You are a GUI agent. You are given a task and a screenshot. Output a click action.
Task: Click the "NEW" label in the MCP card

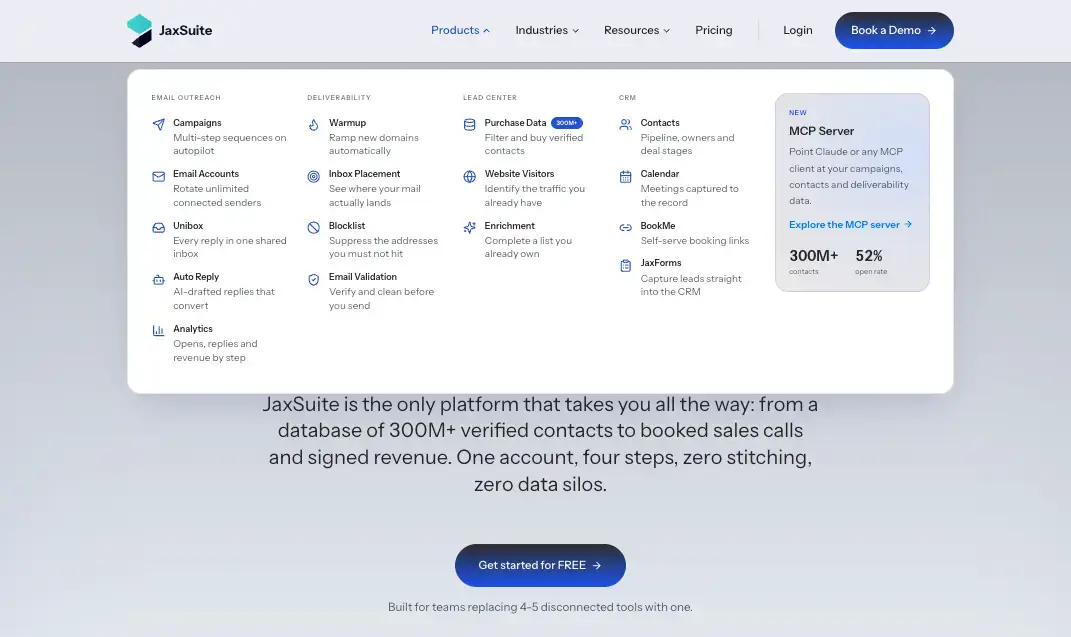[798, 113]
